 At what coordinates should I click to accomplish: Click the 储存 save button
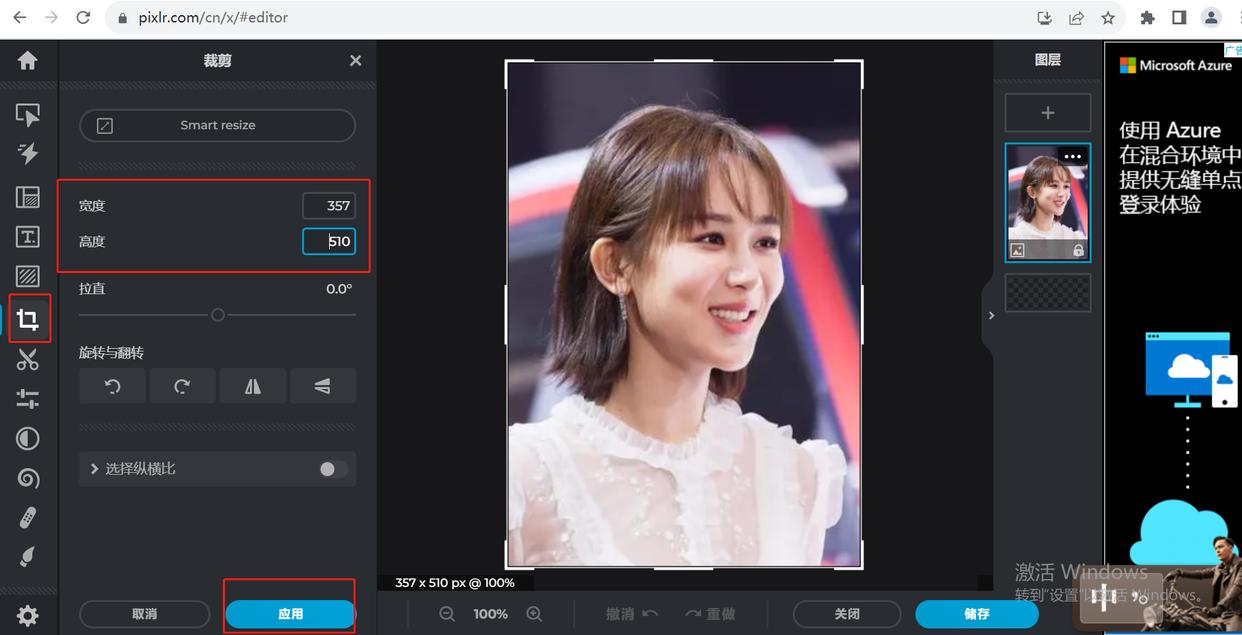click(976, 614)
